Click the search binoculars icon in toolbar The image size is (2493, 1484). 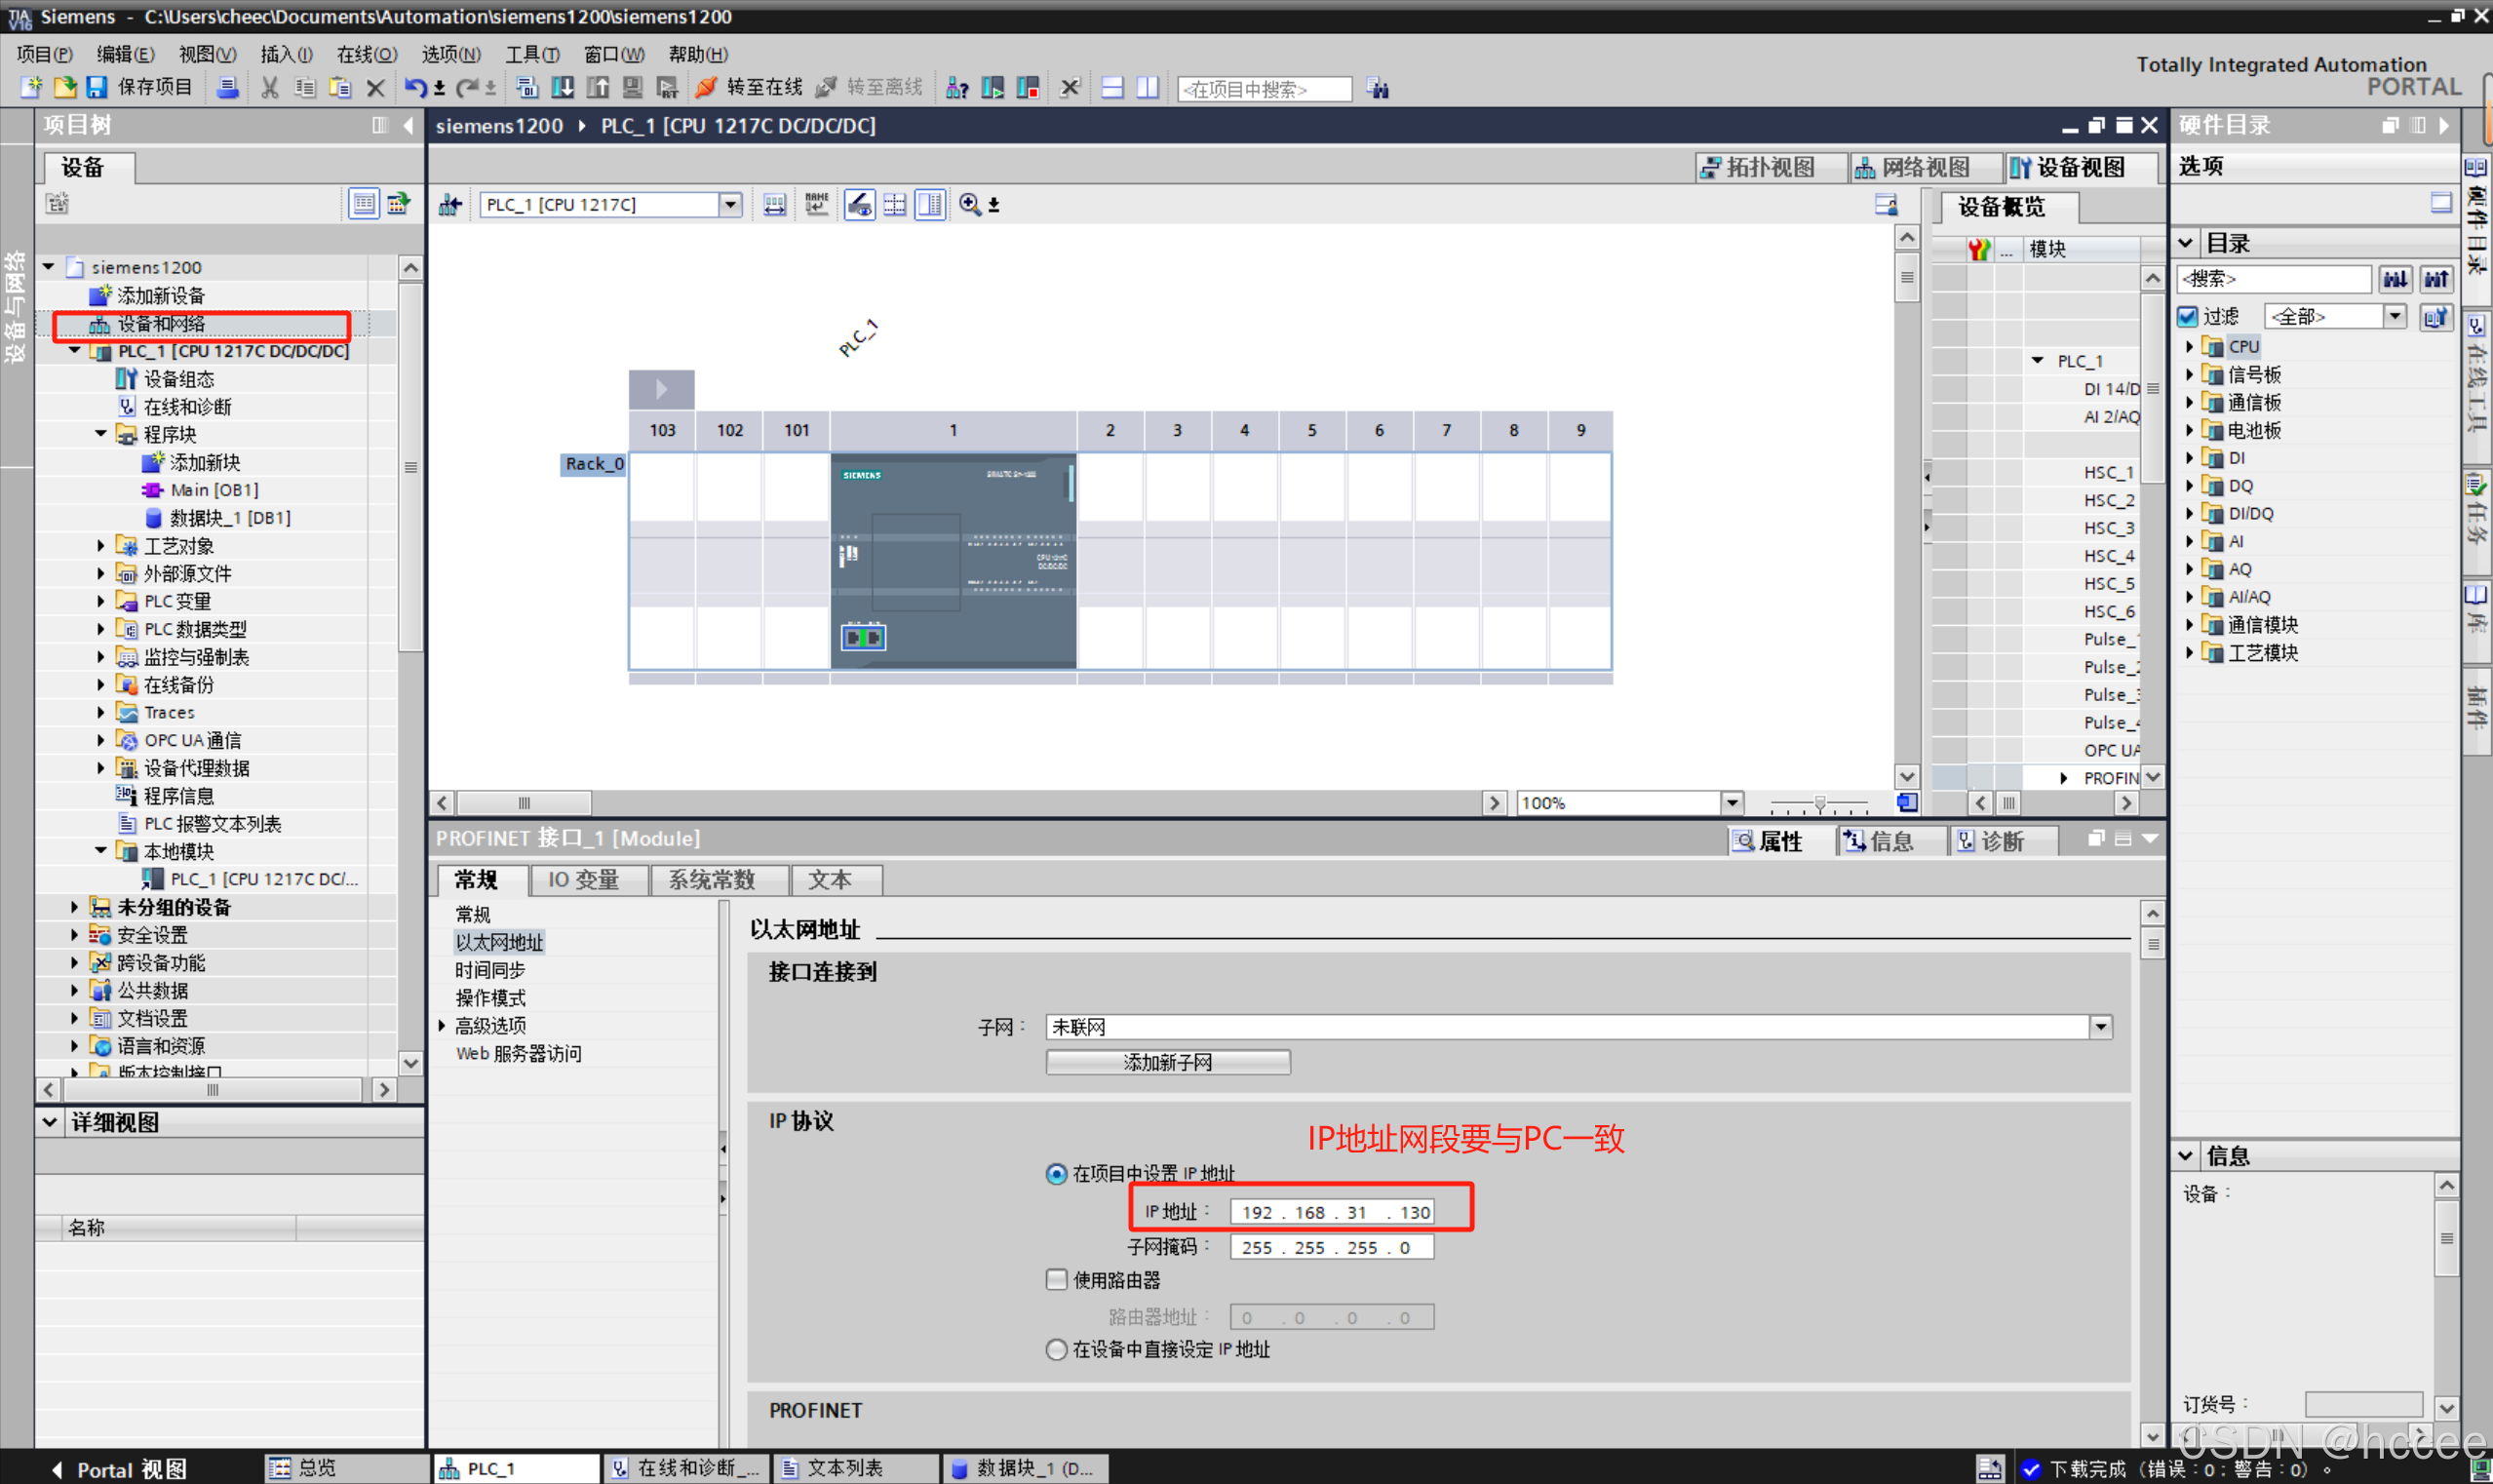coord(1379,89)
